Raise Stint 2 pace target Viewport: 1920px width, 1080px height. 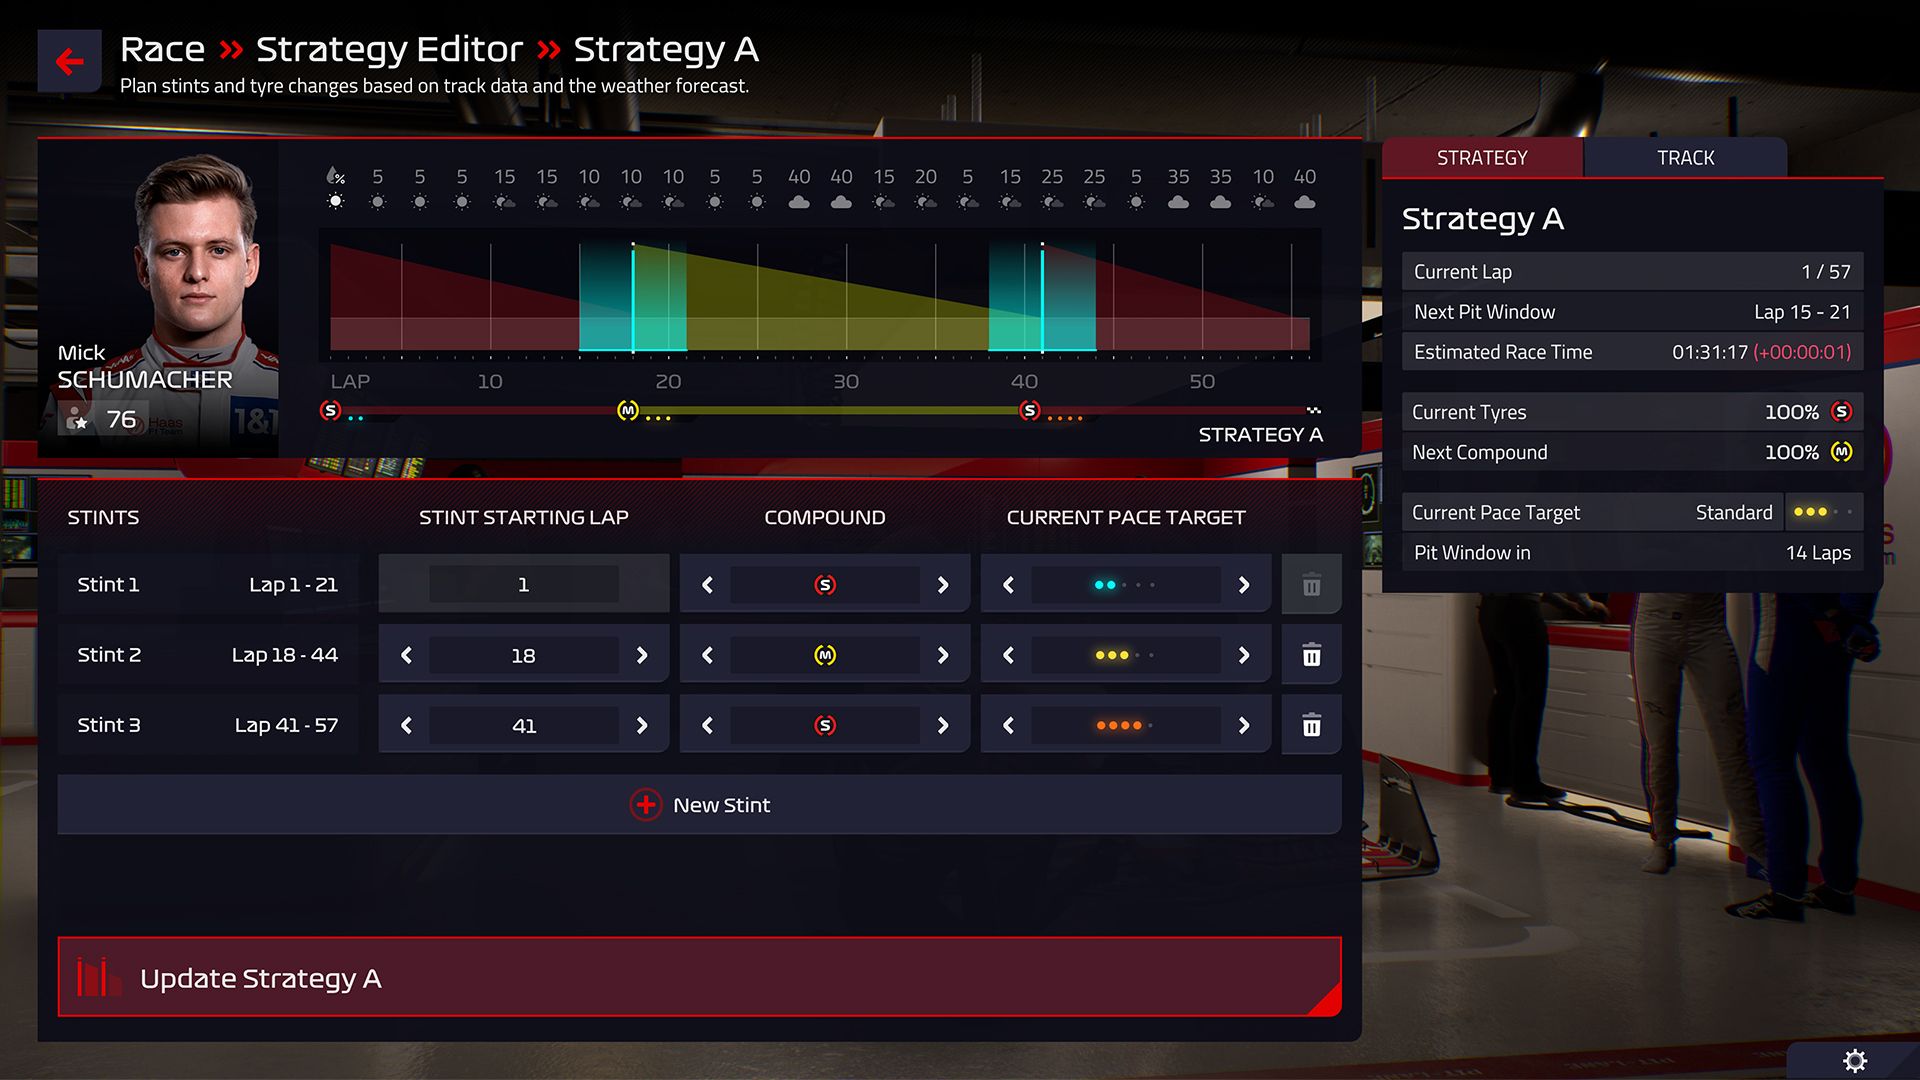coord(1243,655)
